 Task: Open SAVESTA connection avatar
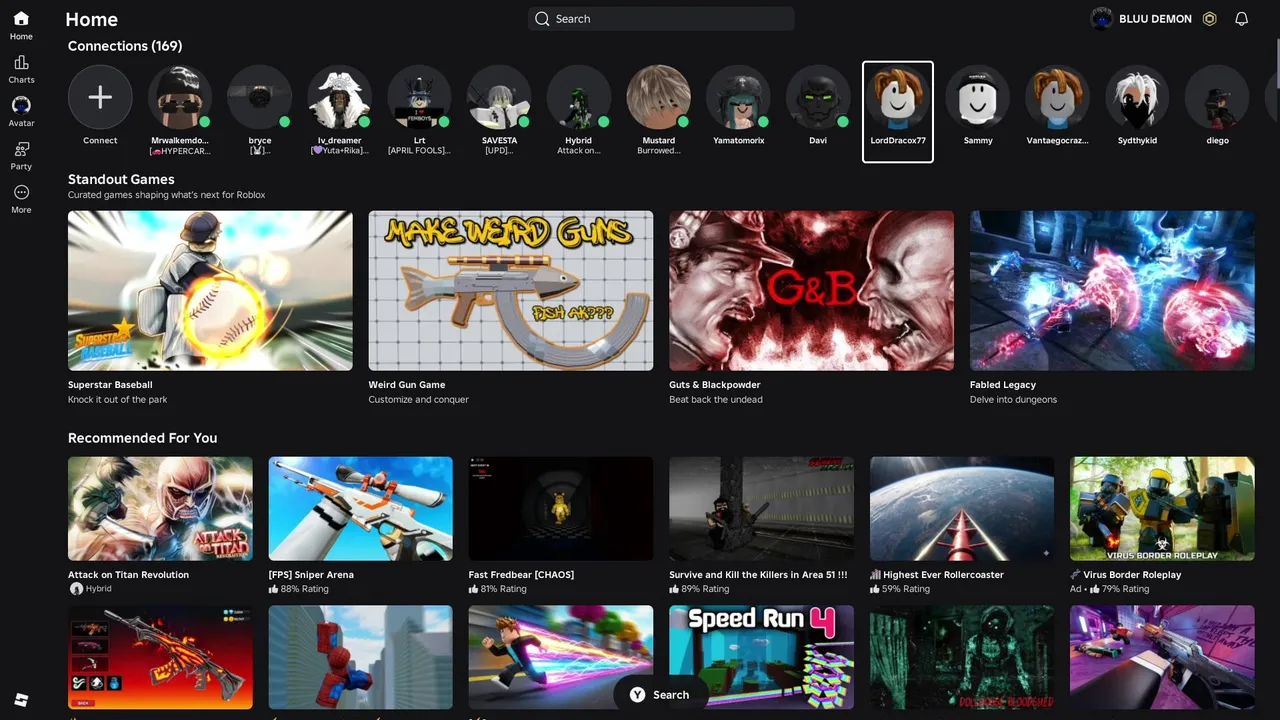coord(499,97)
